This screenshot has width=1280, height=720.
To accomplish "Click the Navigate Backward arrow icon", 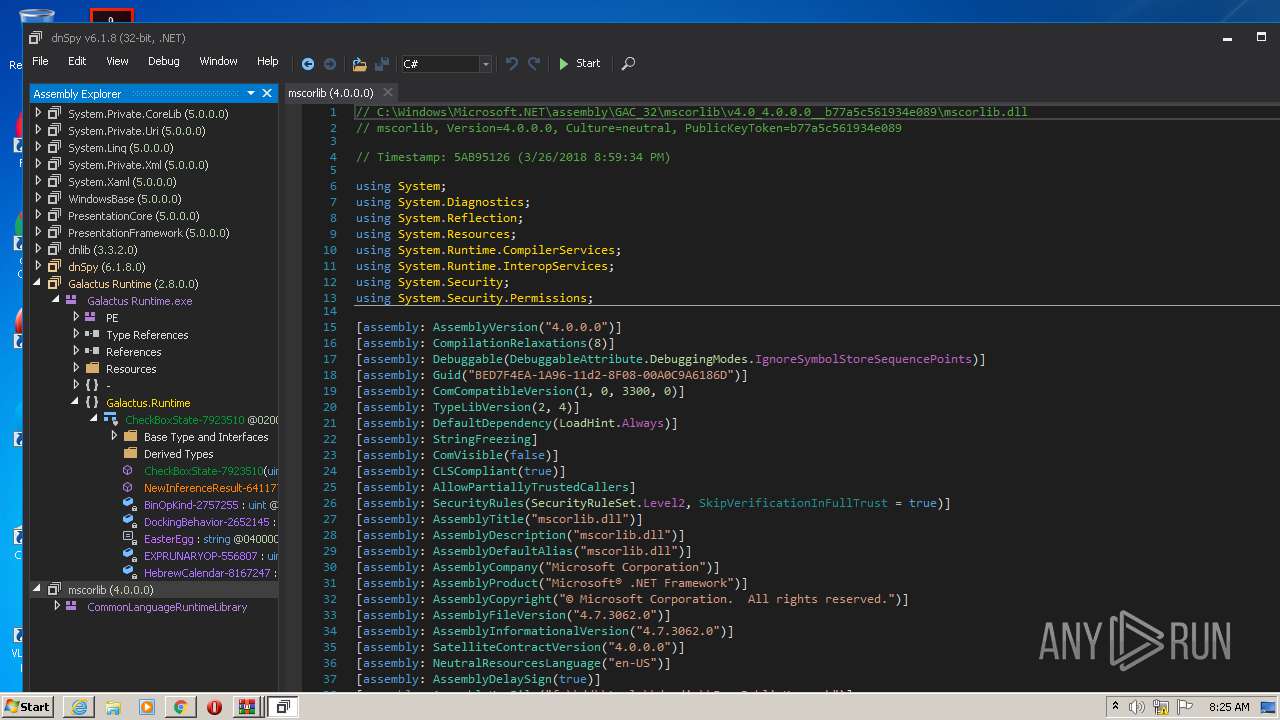I will (x=308, y=63).
